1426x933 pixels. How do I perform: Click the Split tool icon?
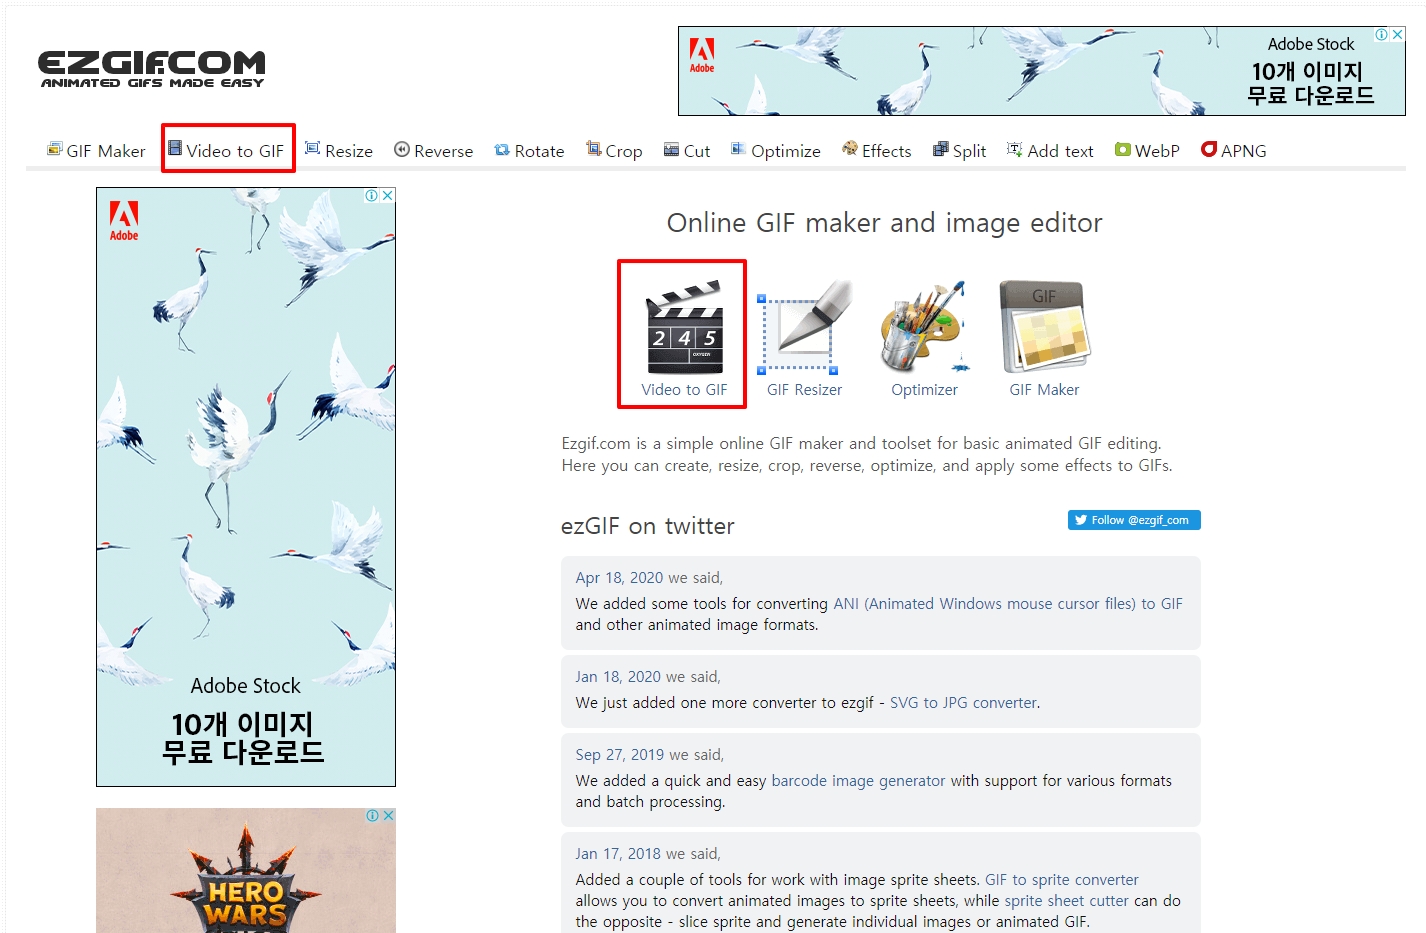click(x=940, y=149)
